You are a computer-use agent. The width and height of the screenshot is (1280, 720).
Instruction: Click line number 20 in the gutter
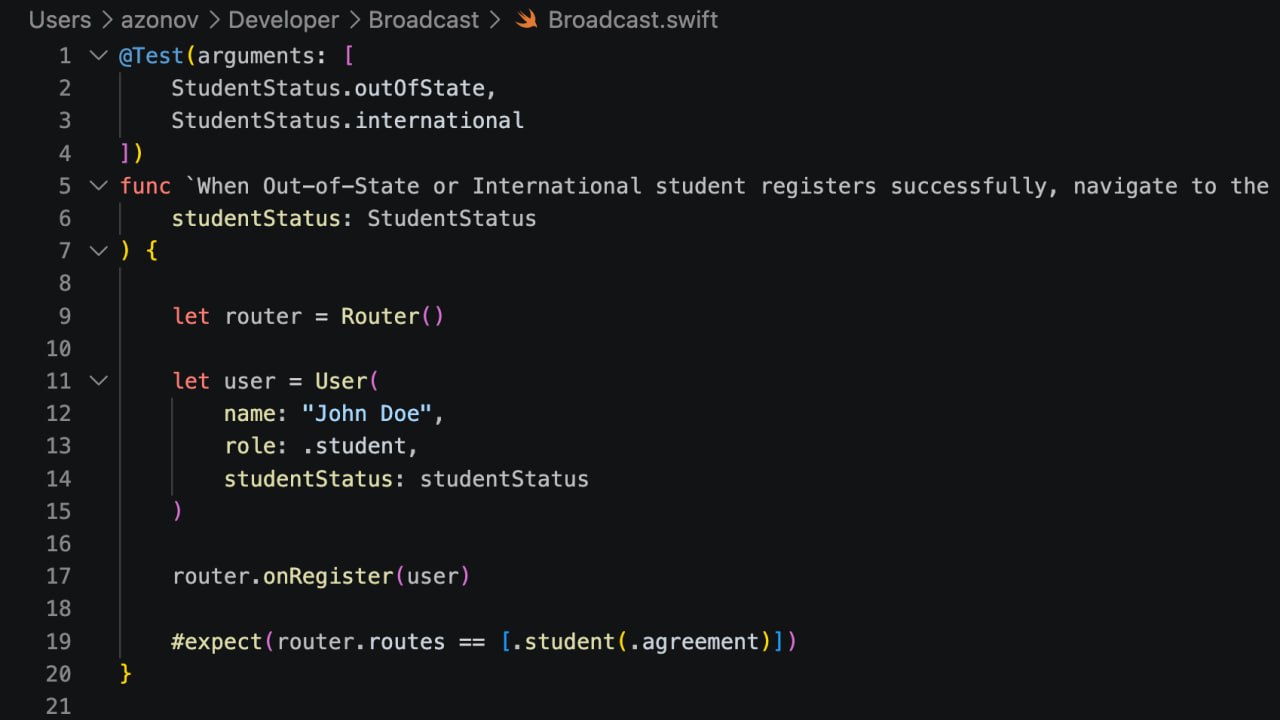(x=59, y=673)
